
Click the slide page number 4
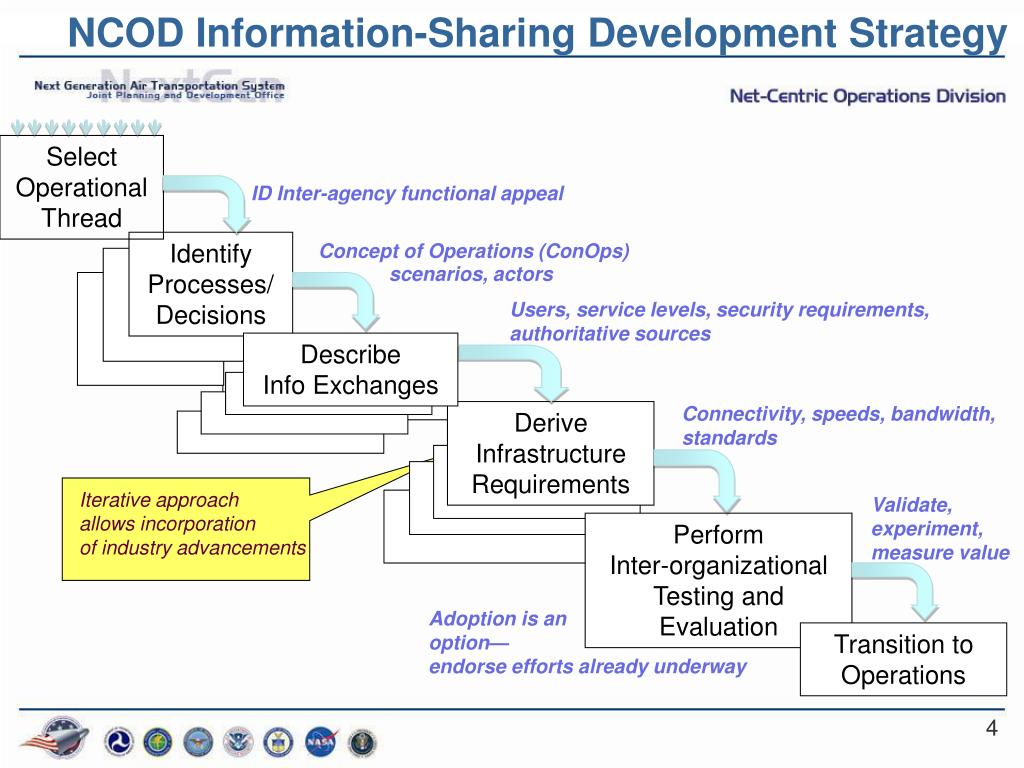coord(991,728)
